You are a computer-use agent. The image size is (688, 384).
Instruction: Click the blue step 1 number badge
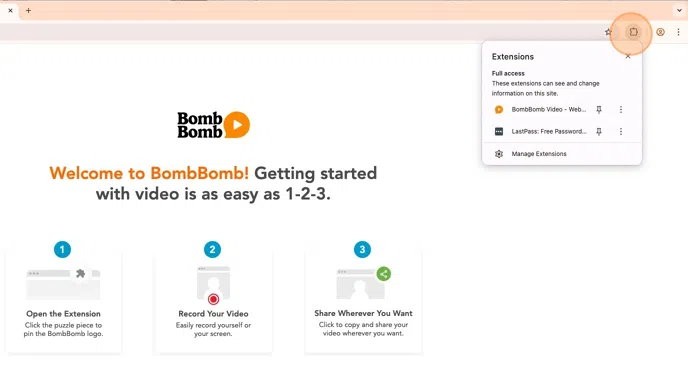[62, 250]
